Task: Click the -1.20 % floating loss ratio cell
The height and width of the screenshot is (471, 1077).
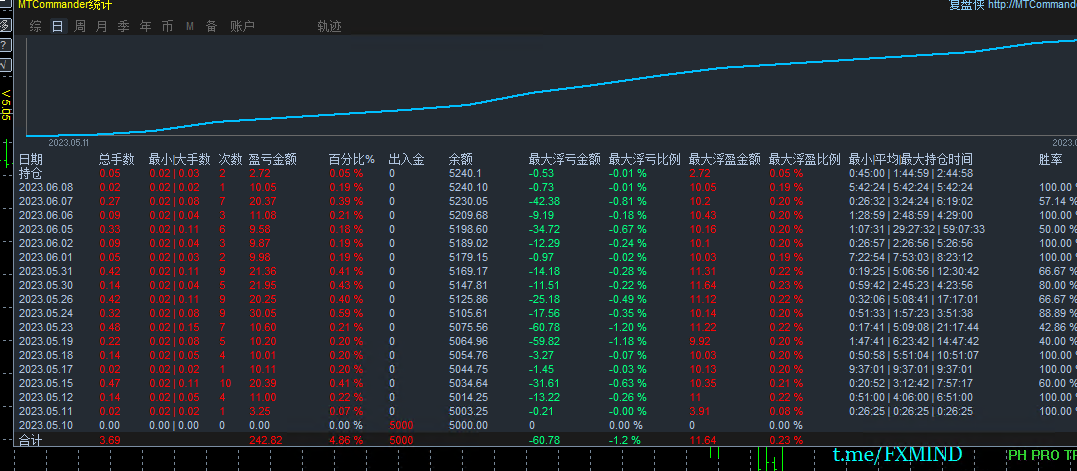Action: pyautogui.click(x=628, y=327)
